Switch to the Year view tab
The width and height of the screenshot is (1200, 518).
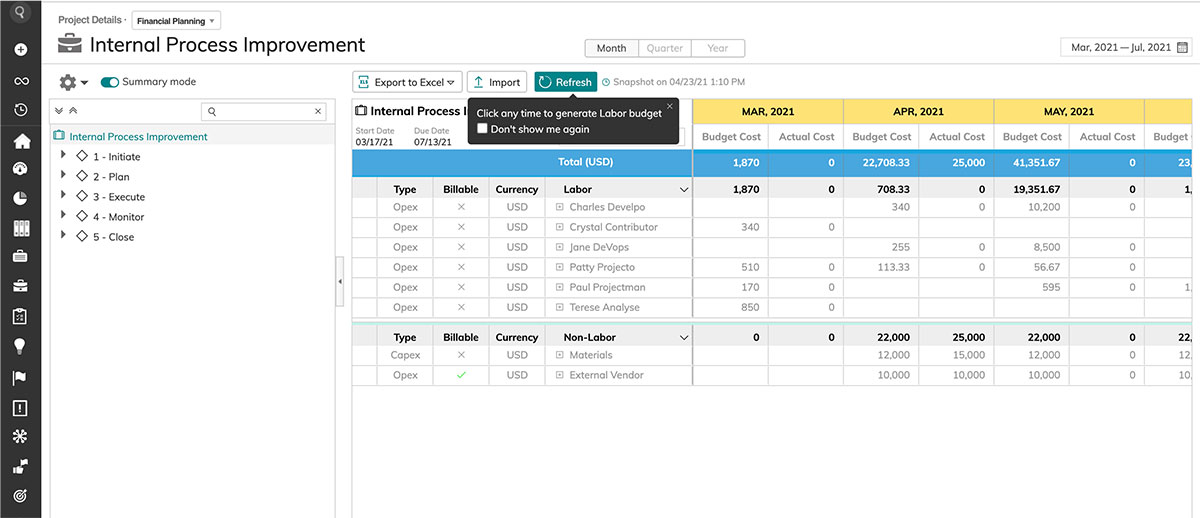point(718,48)
